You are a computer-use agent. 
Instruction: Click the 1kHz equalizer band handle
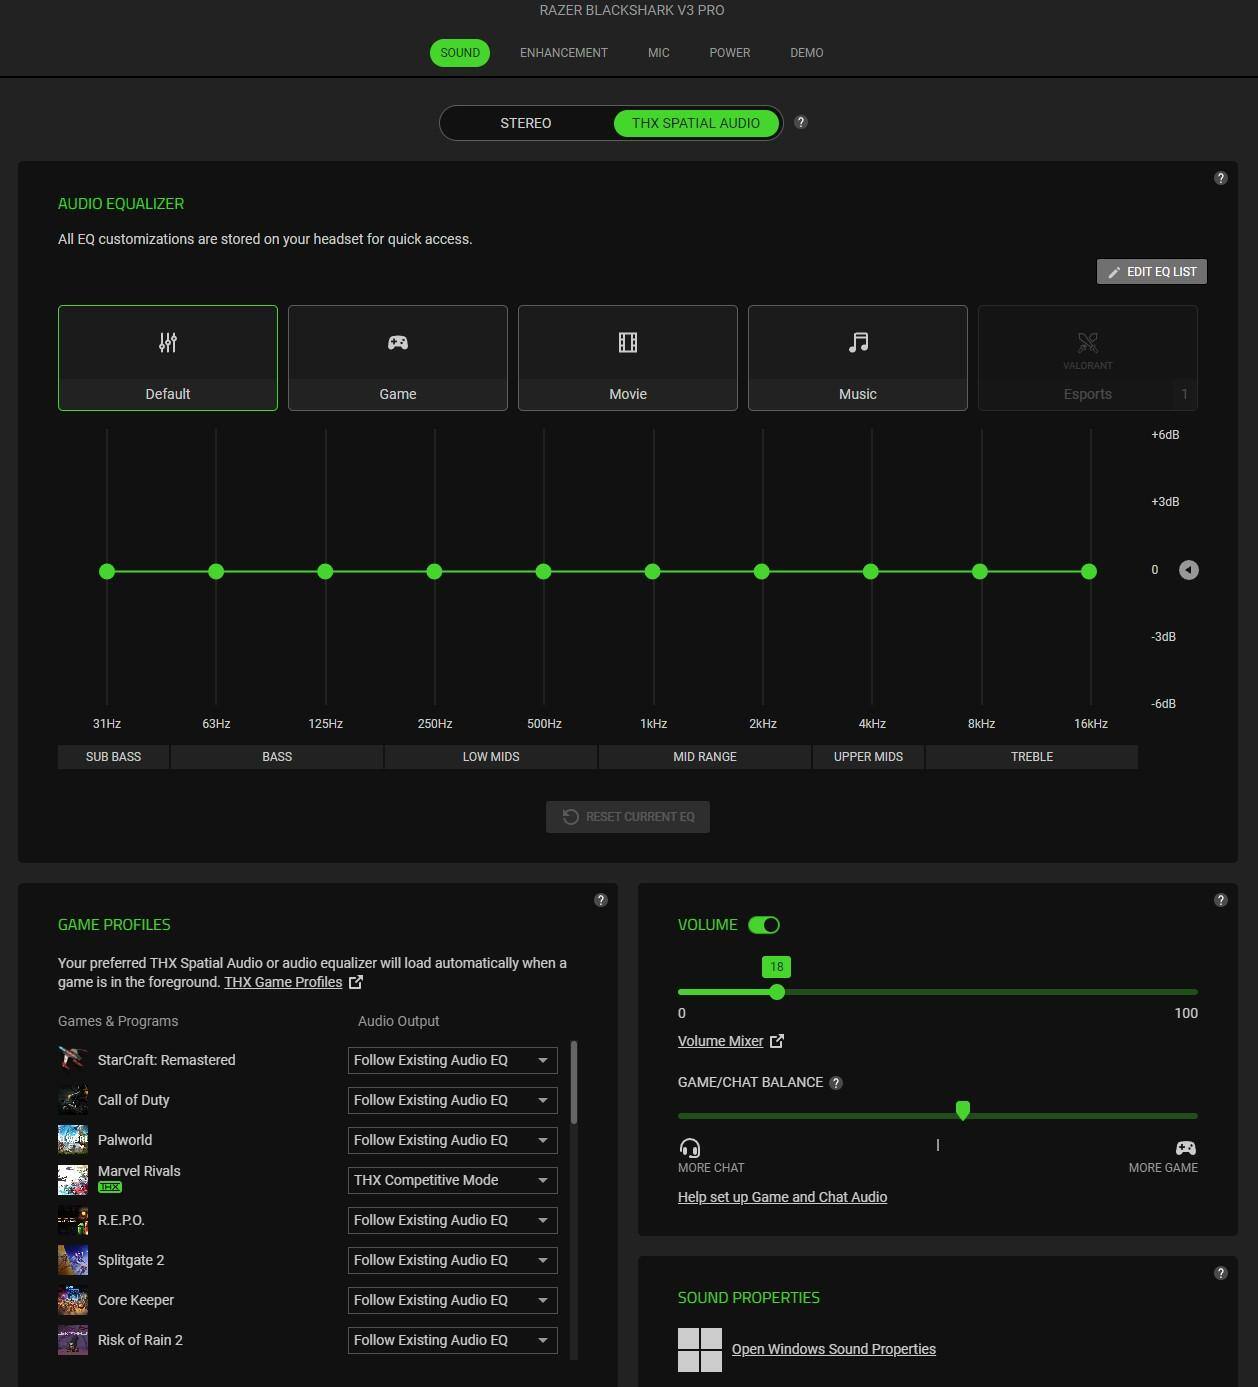pos(653,572)
